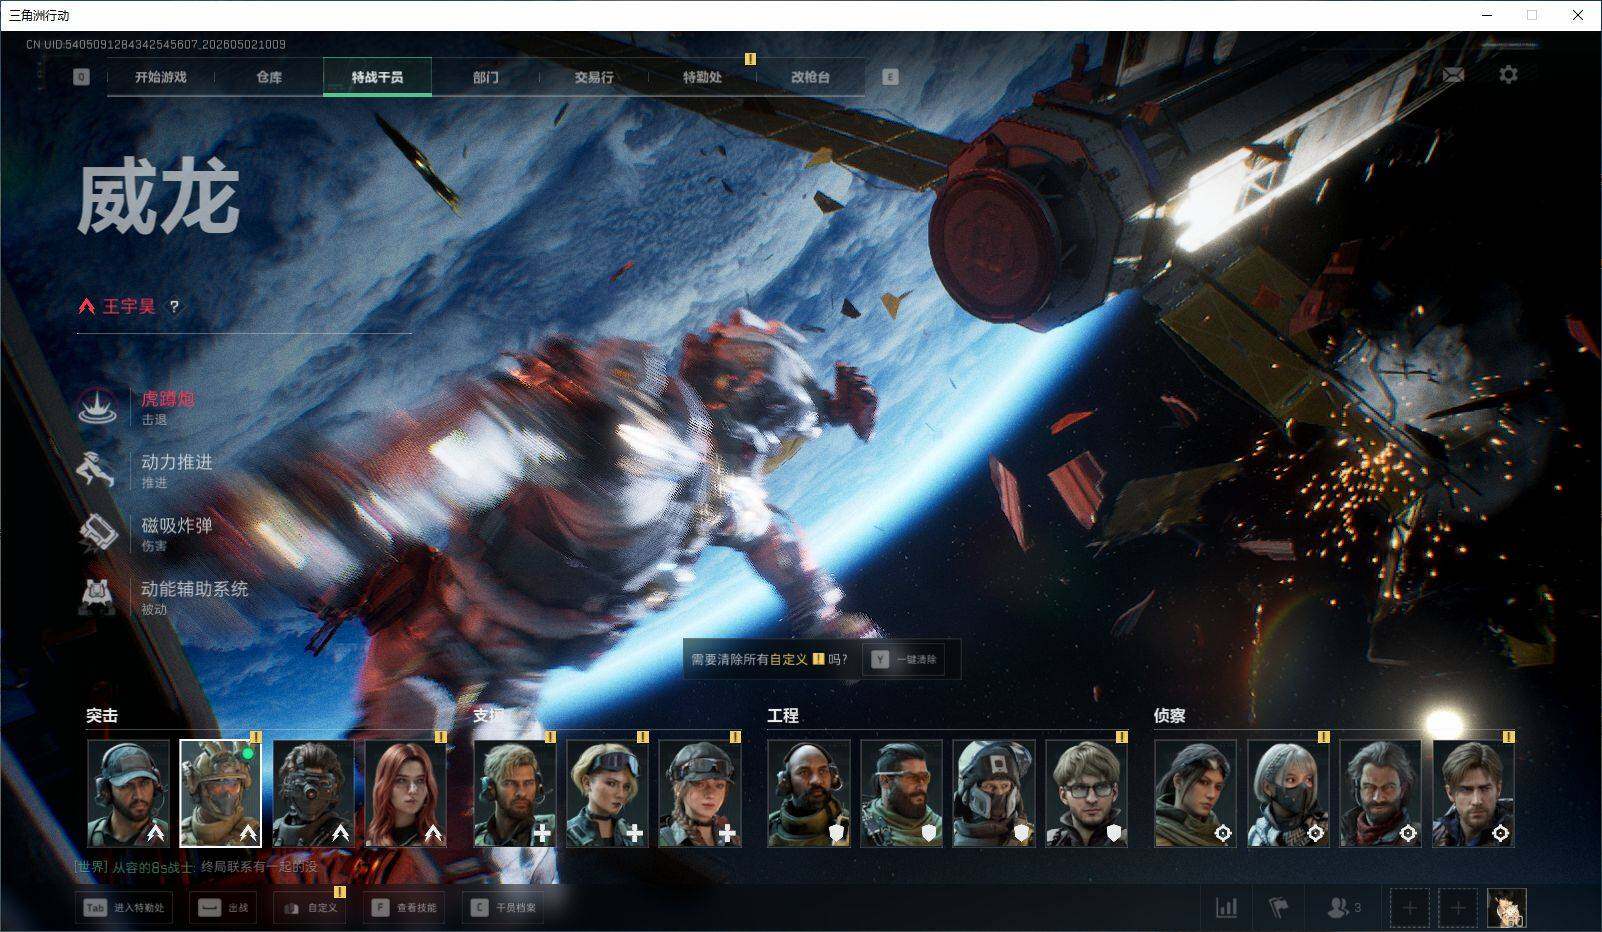Select brown-haired male recon operator
The image size is (1602, 932).
tap(1474, 793)
